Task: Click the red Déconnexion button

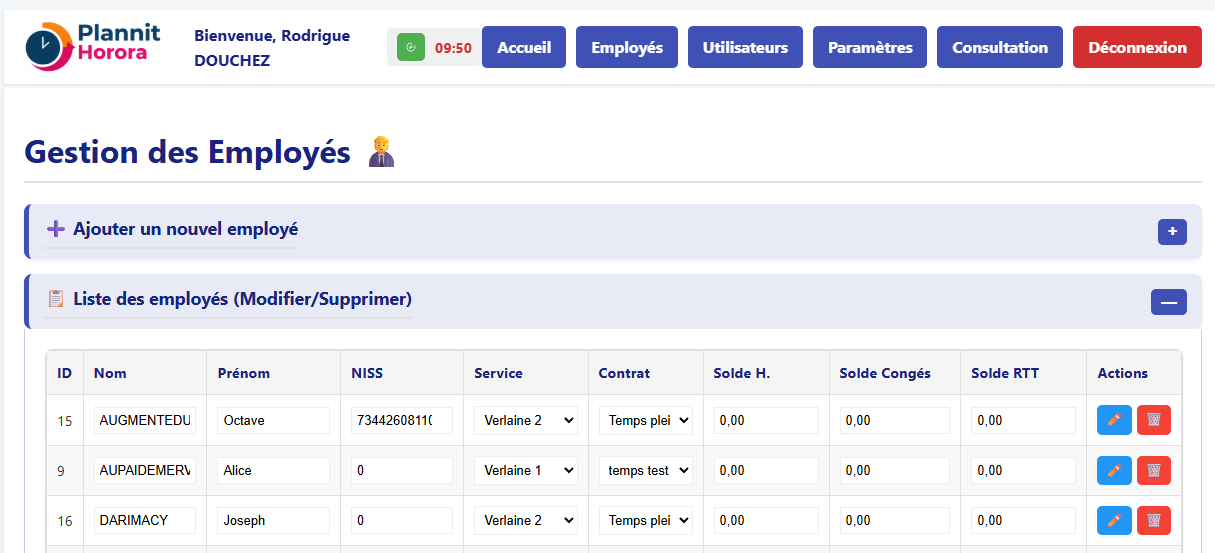Action: pyautogui.click(x=1137, y=47)
